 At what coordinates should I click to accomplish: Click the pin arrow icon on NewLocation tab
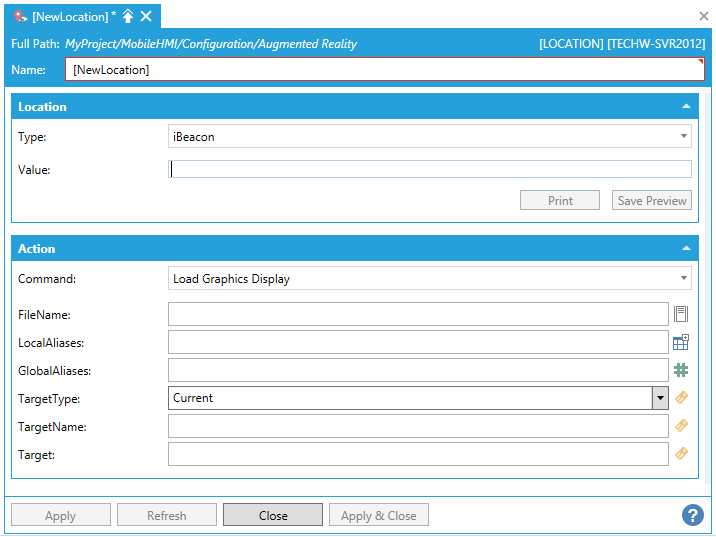tap(128, 16)
